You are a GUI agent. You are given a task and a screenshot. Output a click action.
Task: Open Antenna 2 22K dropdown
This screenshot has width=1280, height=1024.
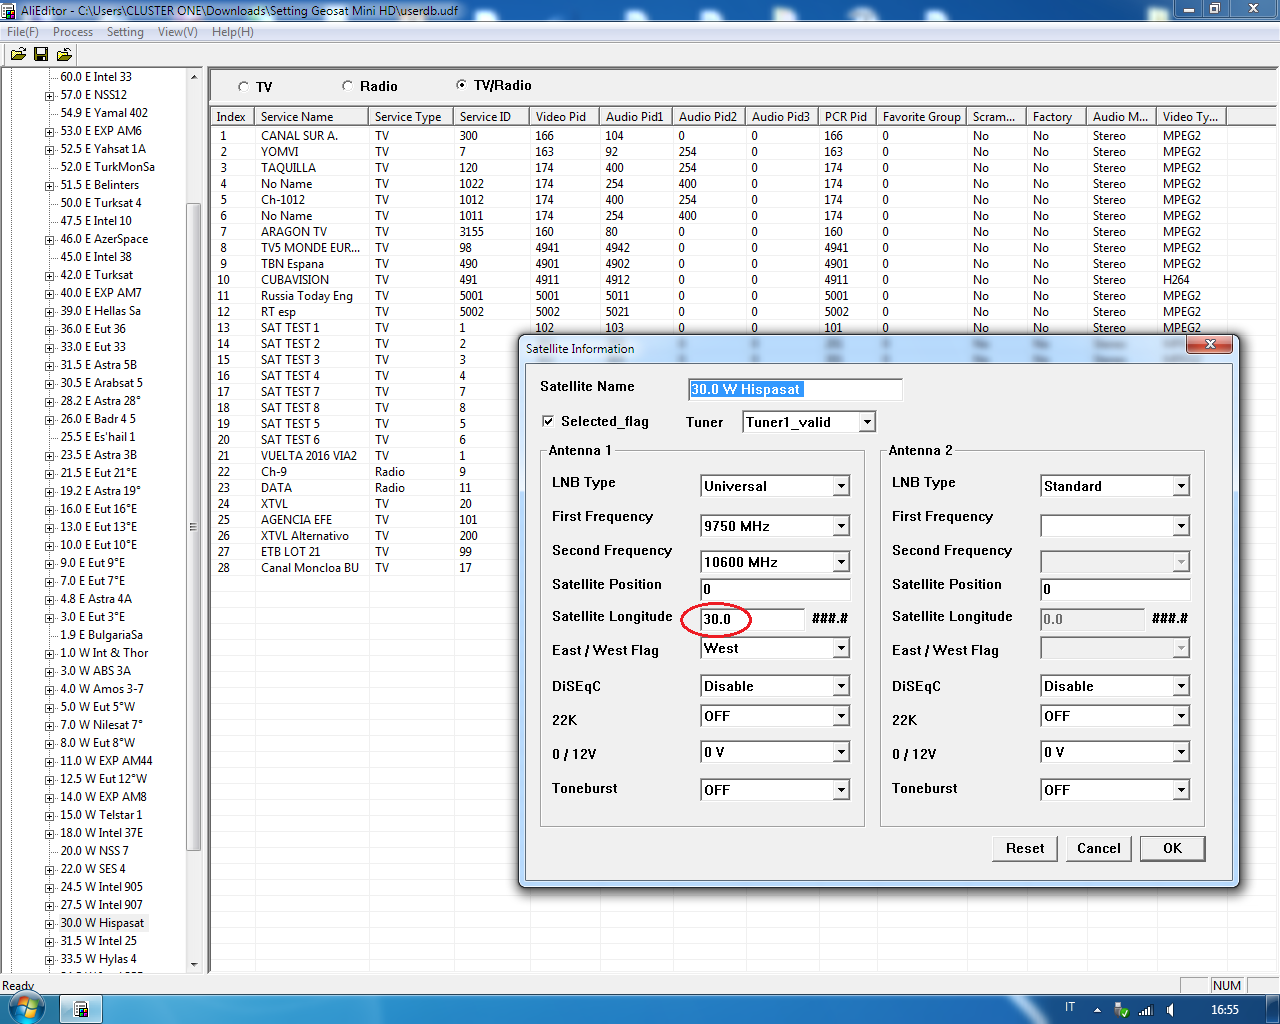pos(1181,716)
